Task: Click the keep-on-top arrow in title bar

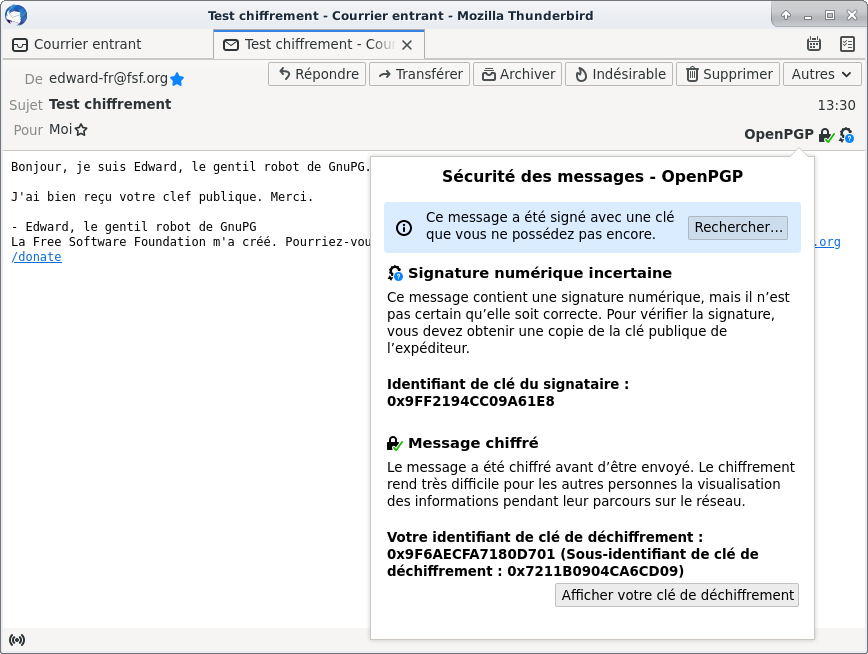Action: [x=786, y=15]
